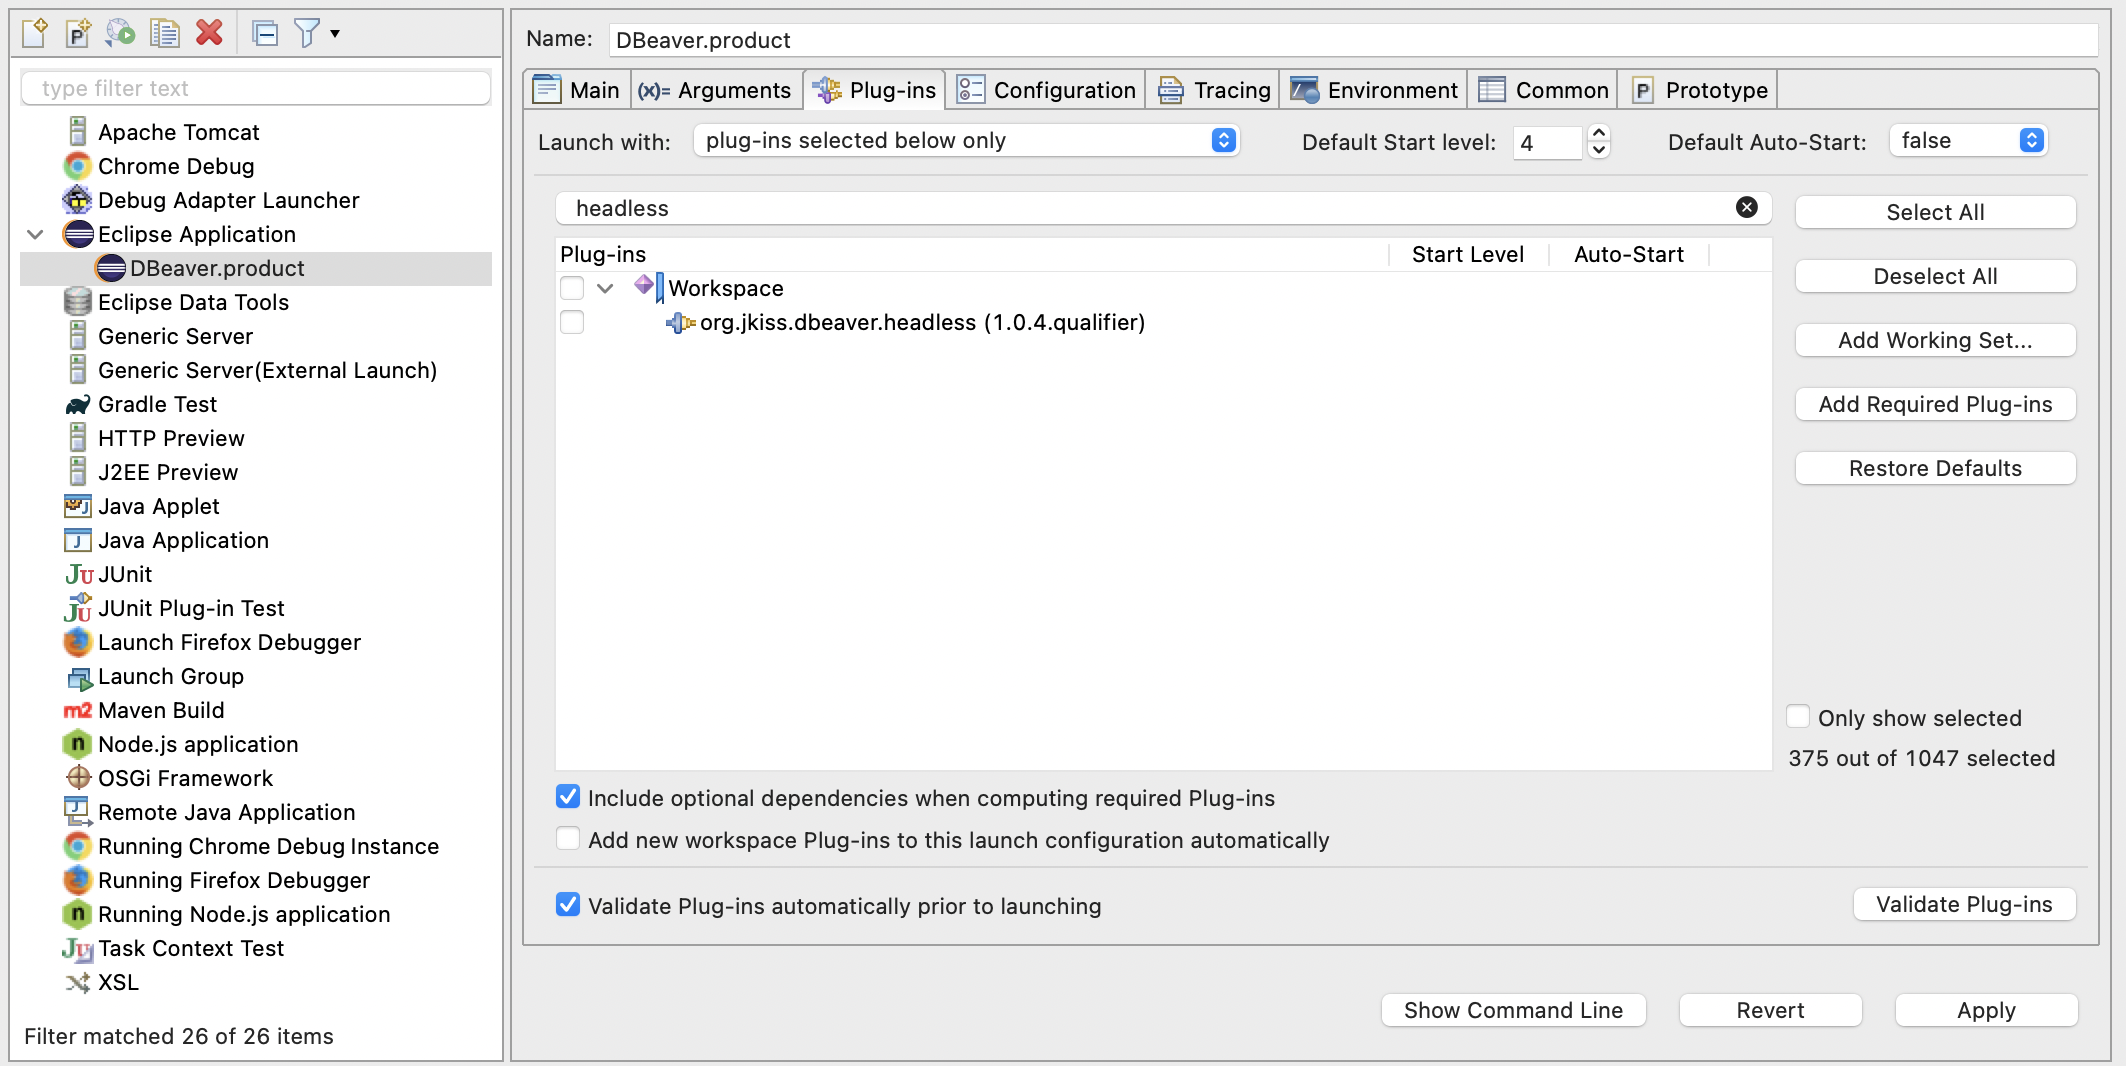Click the Debug Adapter Launcher icon
The height and width of the screenshot is (1066, 2126).
pyautogui.click(x=78, y=200)
